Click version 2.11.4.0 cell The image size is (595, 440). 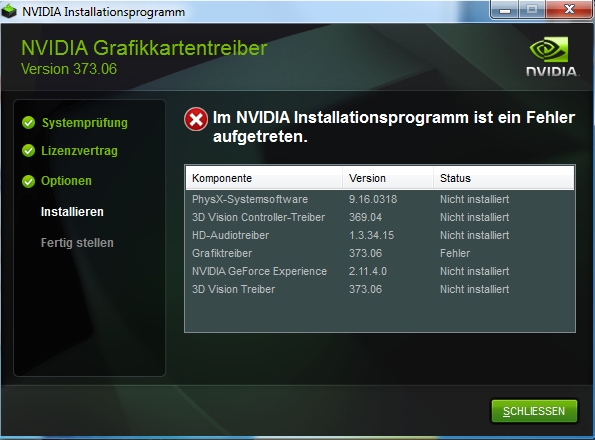[368, 271]
